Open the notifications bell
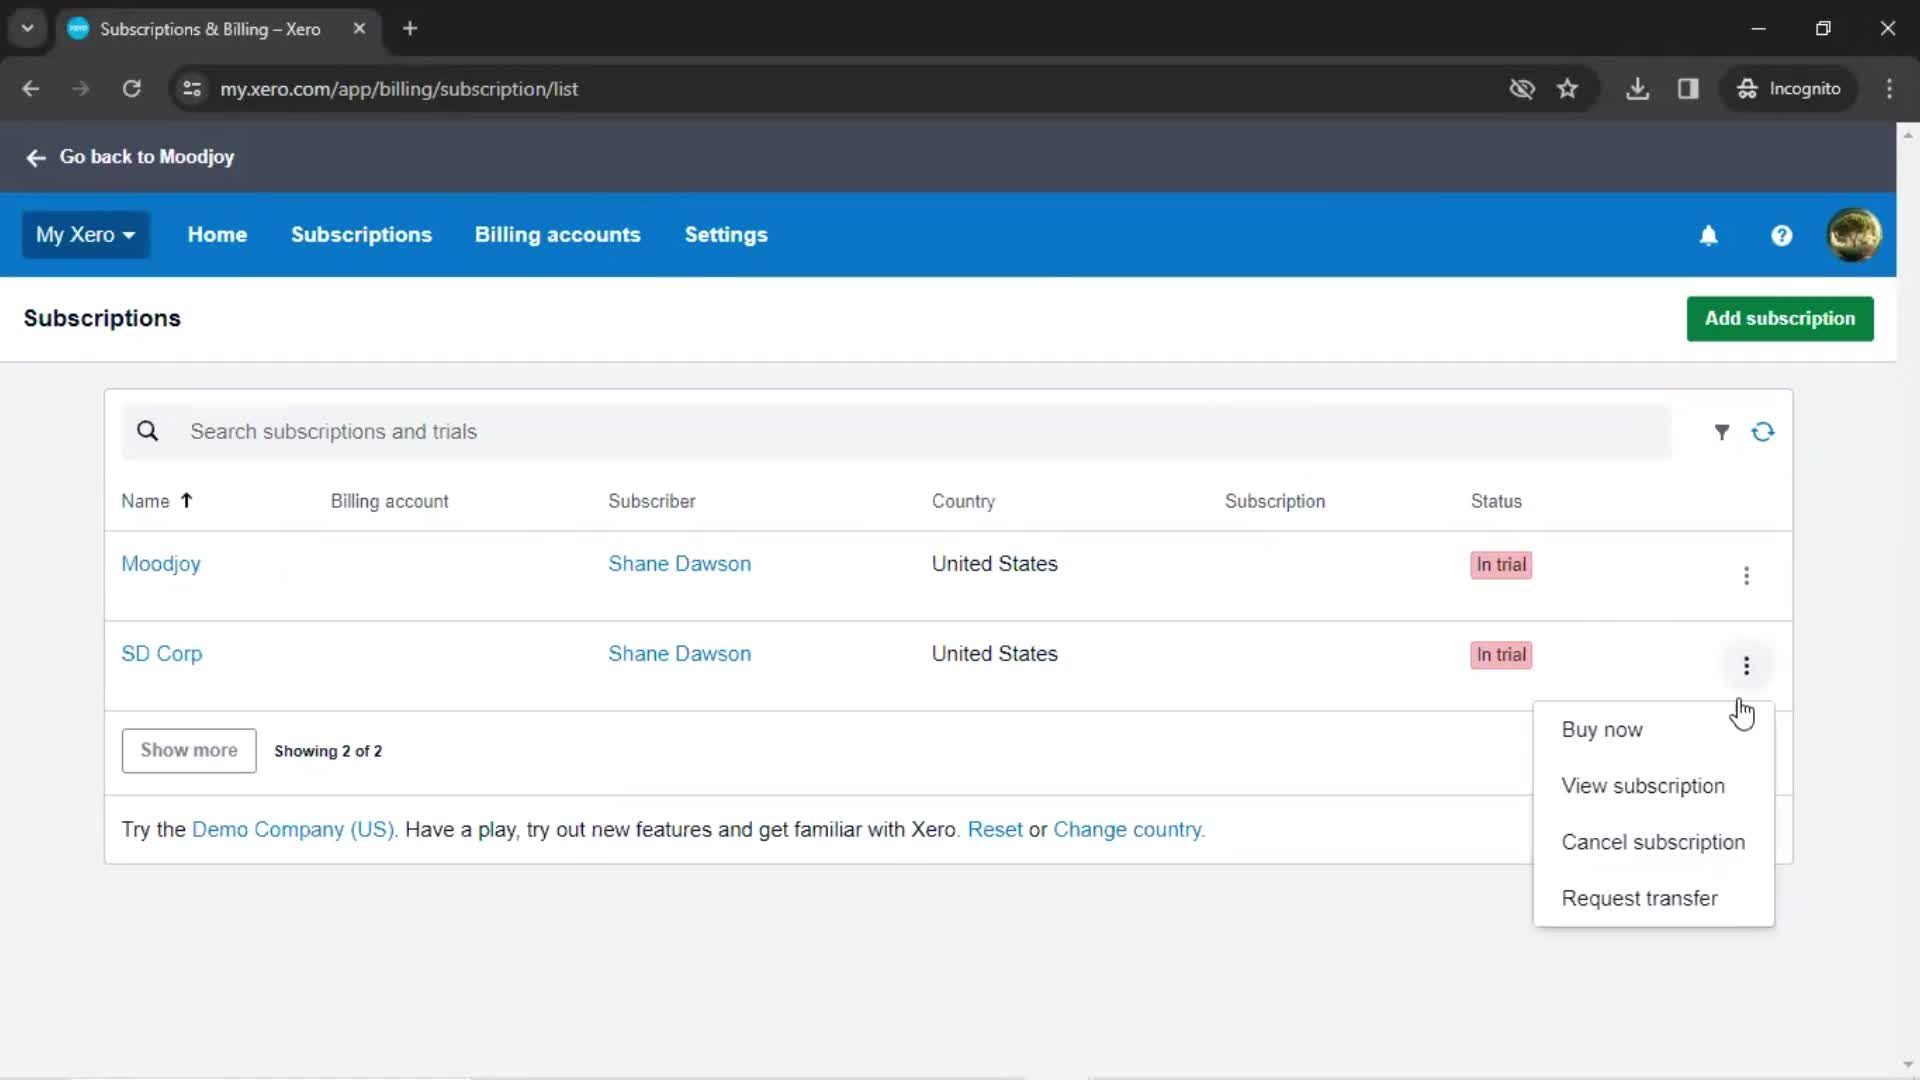Viewport: 1920px width, 1080px height. [x=1709, y=236]
